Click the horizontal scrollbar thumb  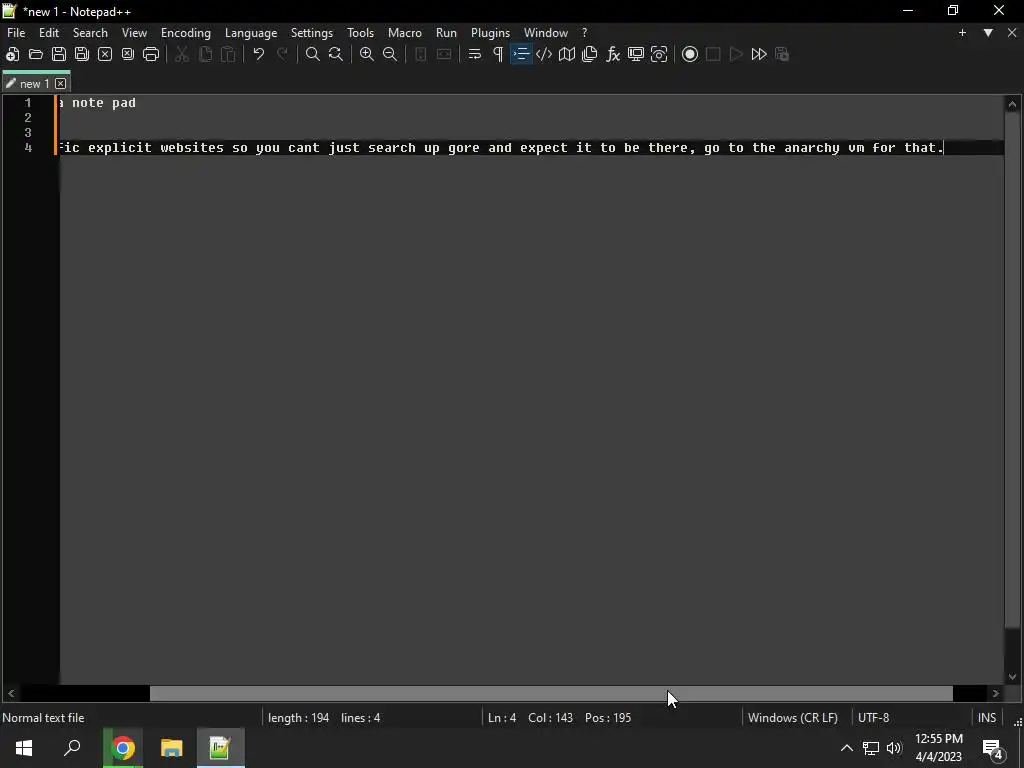[x=551, y=694]
